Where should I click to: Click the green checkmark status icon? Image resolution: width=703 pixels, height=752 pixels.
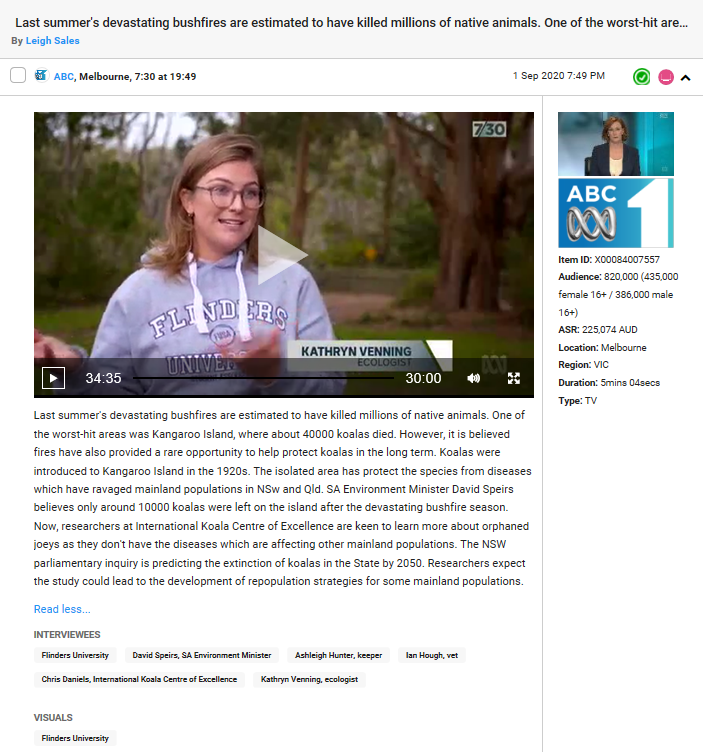(641, 77)
